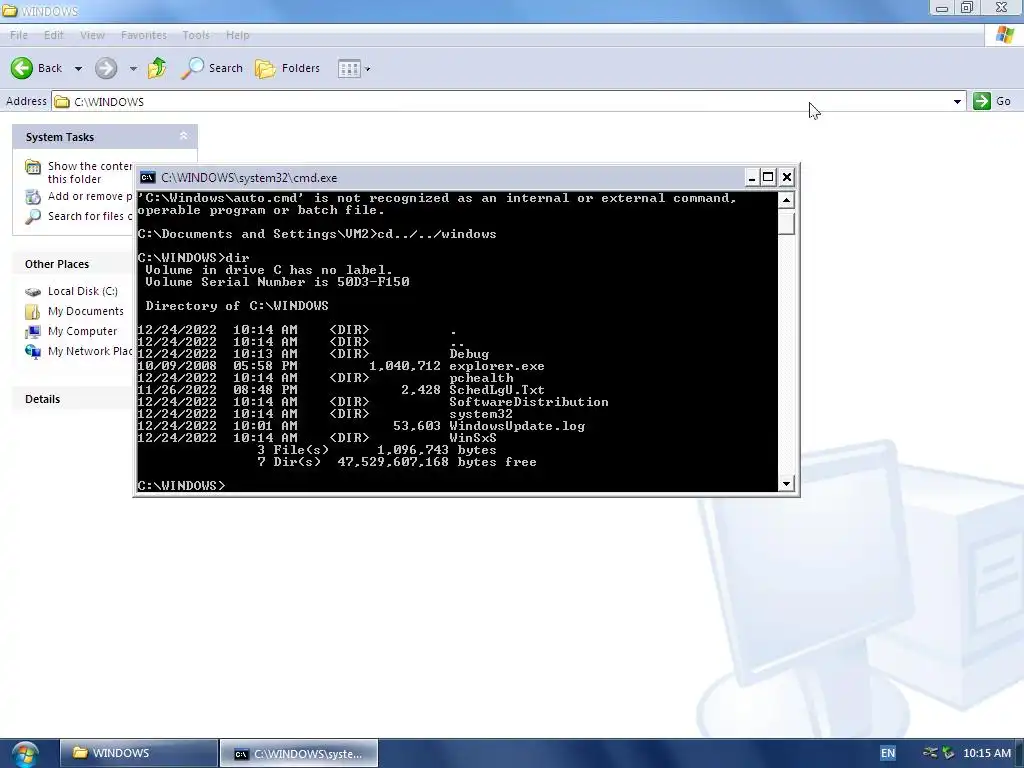Screen dimensions: 1024x768
Task: Open My Computer link
Action: tap(82, 331)
